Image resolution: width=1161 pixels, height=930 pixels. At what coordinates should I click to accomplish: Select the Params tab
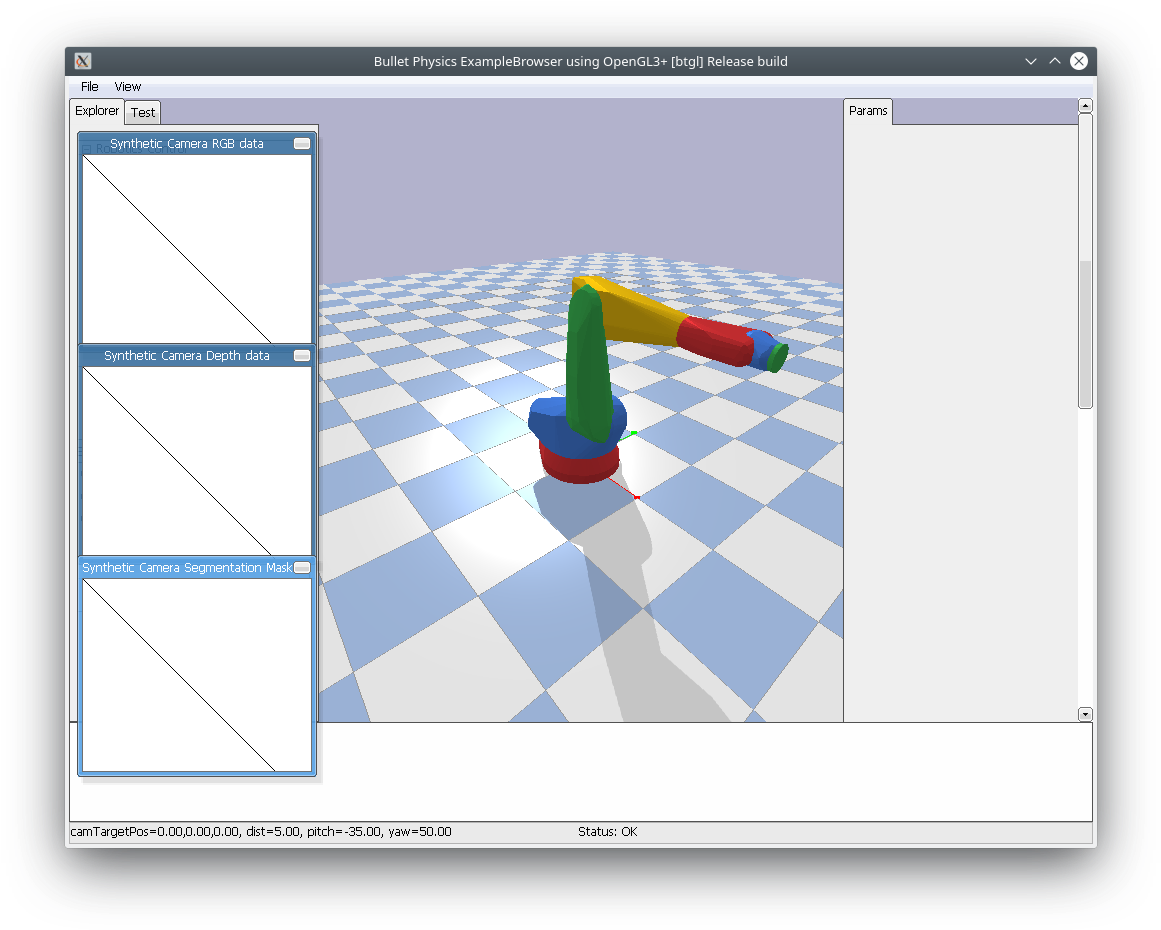pyautogui.click(x=868, y=111)
